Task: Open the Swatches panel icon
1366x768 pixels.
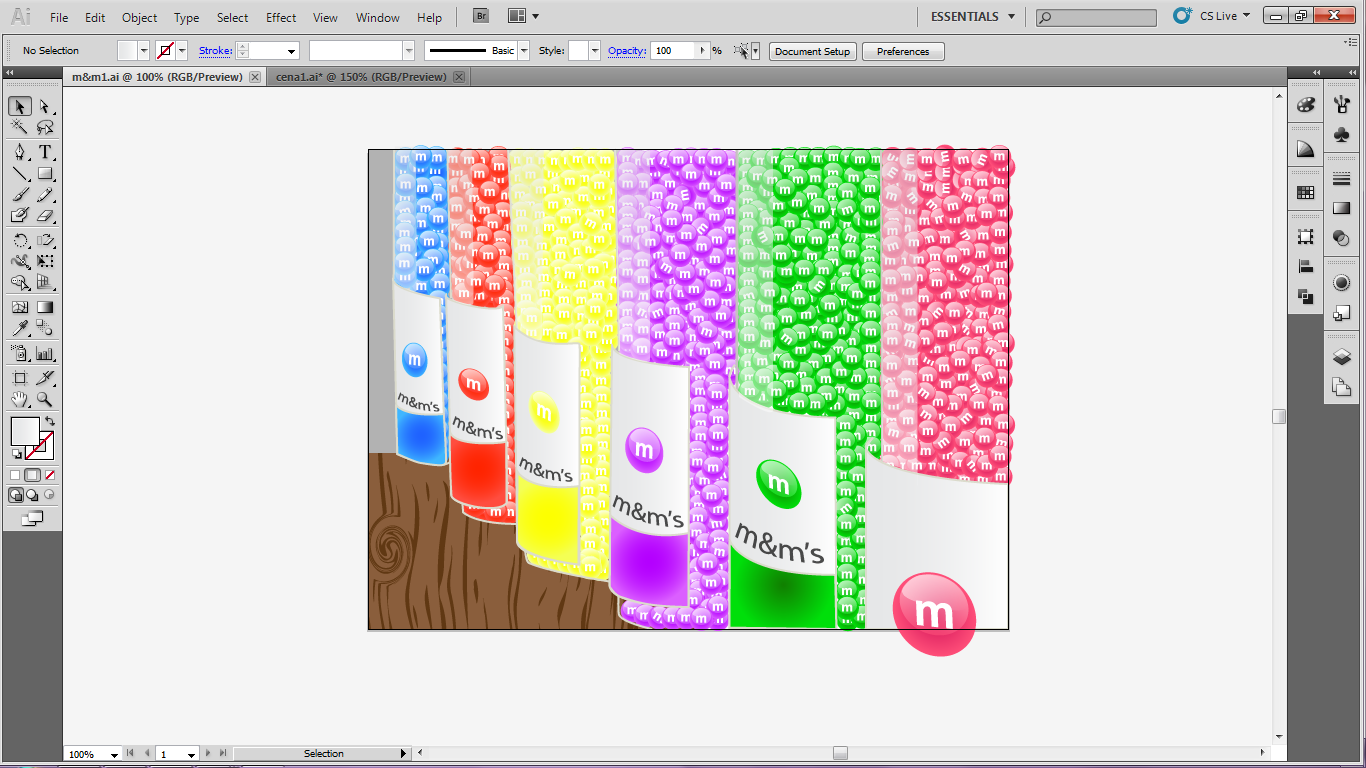Action: 1305,192
